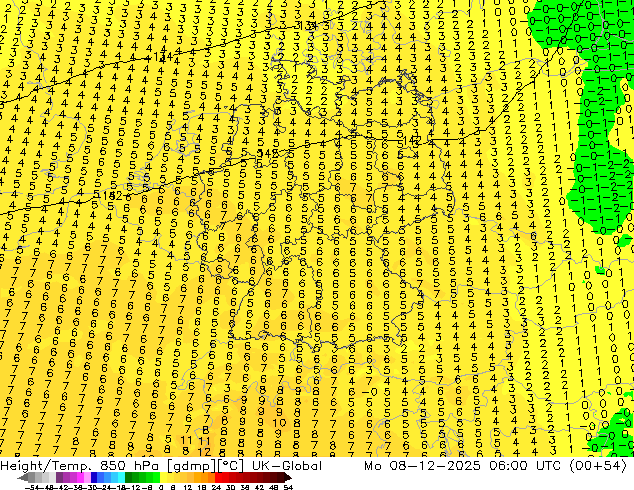
Task: Click the '54' value ending the legend scale
Action: [x=287, y=487]
